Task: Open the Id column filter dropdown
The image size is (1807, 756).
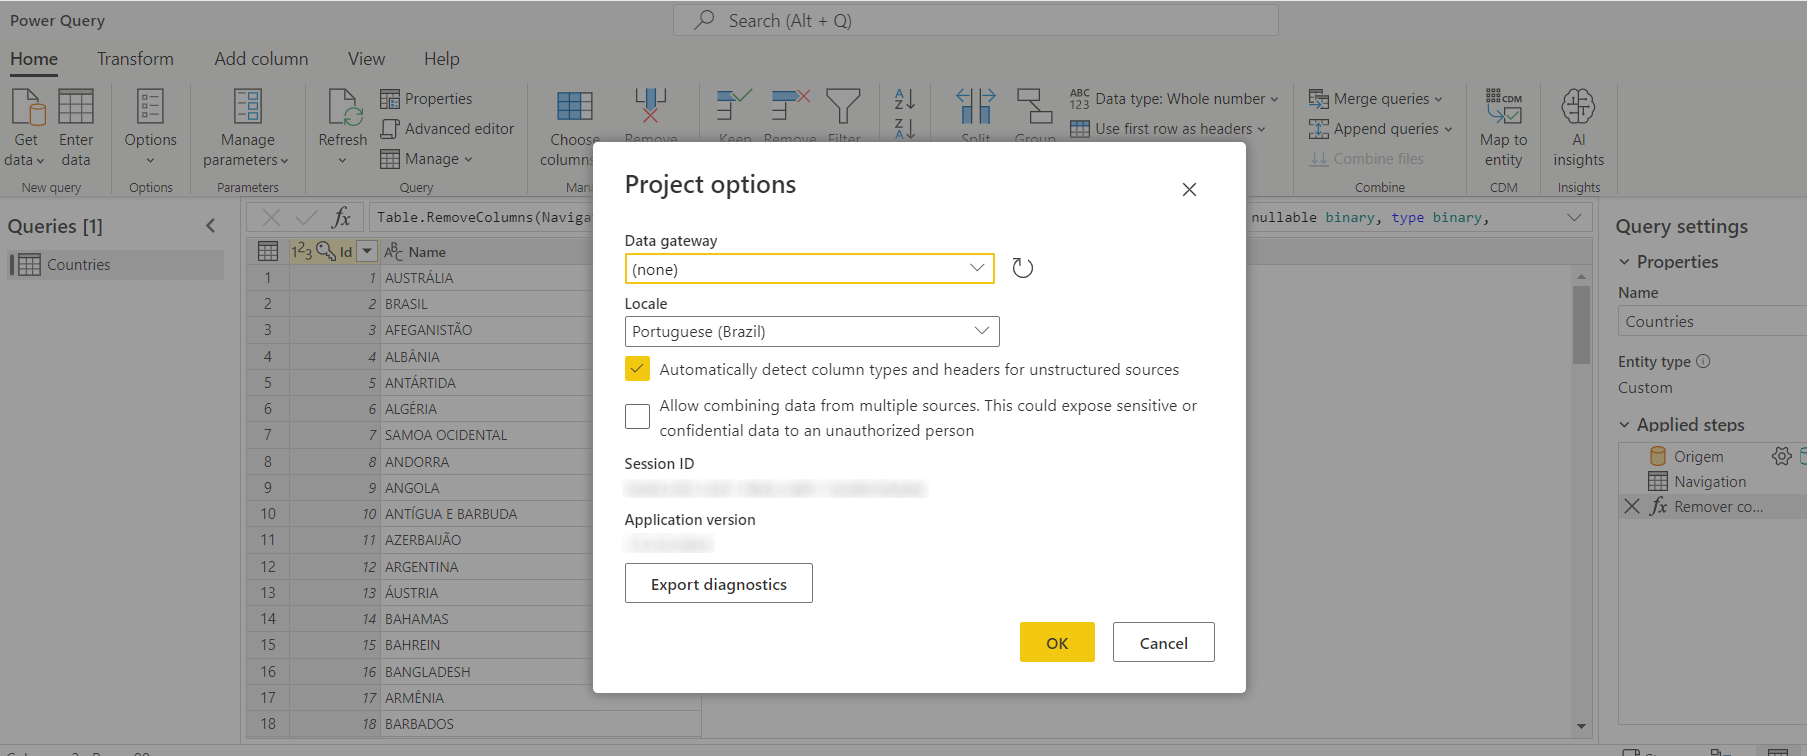Action: point(367,252)
